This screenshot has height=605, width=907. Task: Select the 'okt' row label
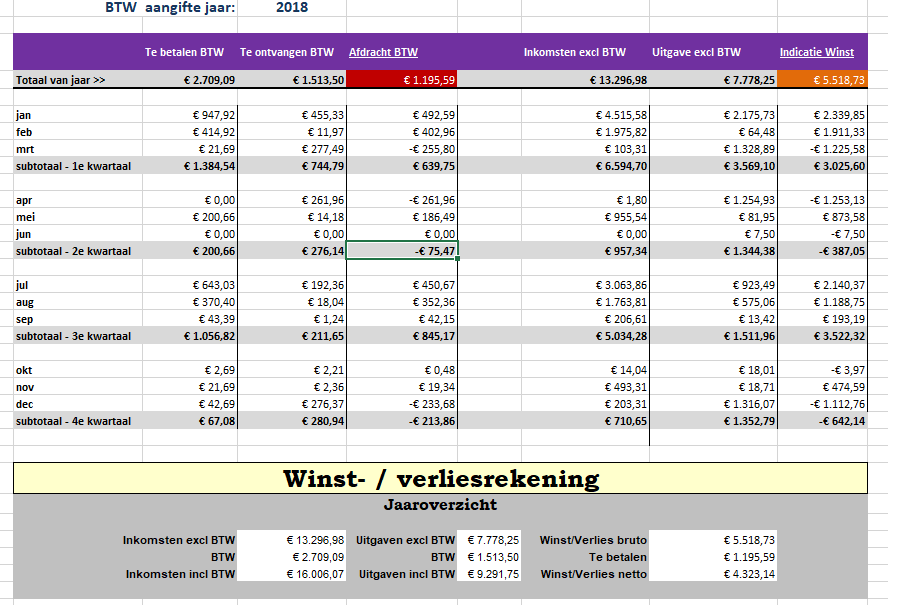(x=24, y=370)
